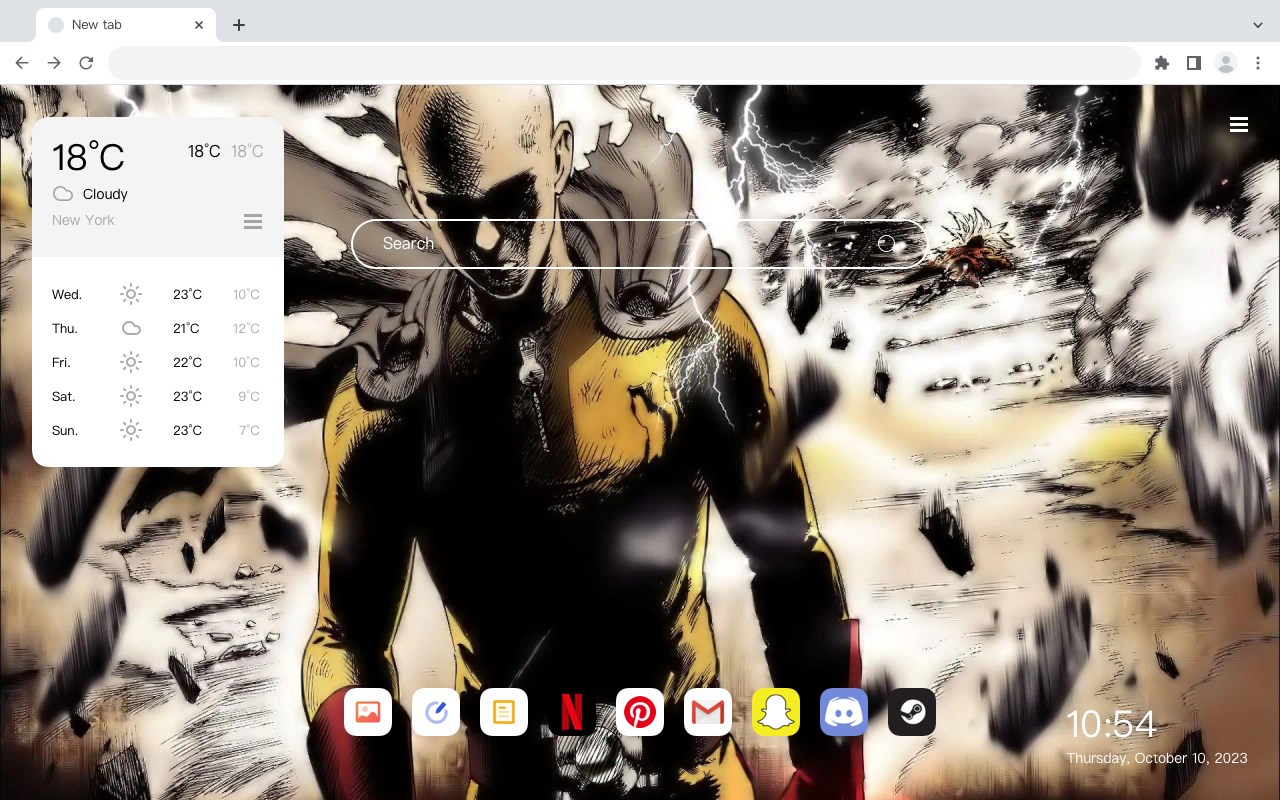The image size is (1280, 800).
Task: Reload the current page
Action: coord(86,63)
